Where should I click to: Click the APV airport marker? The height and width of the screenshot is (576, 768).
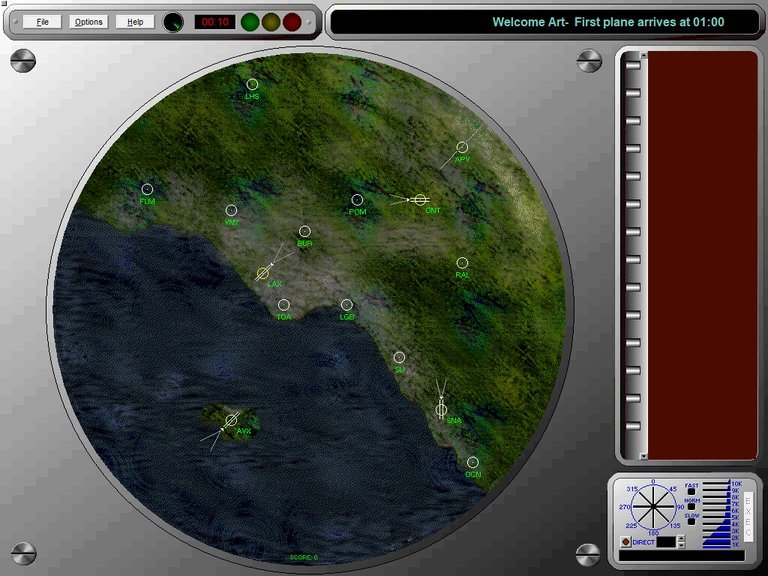(x=462, y=147)
